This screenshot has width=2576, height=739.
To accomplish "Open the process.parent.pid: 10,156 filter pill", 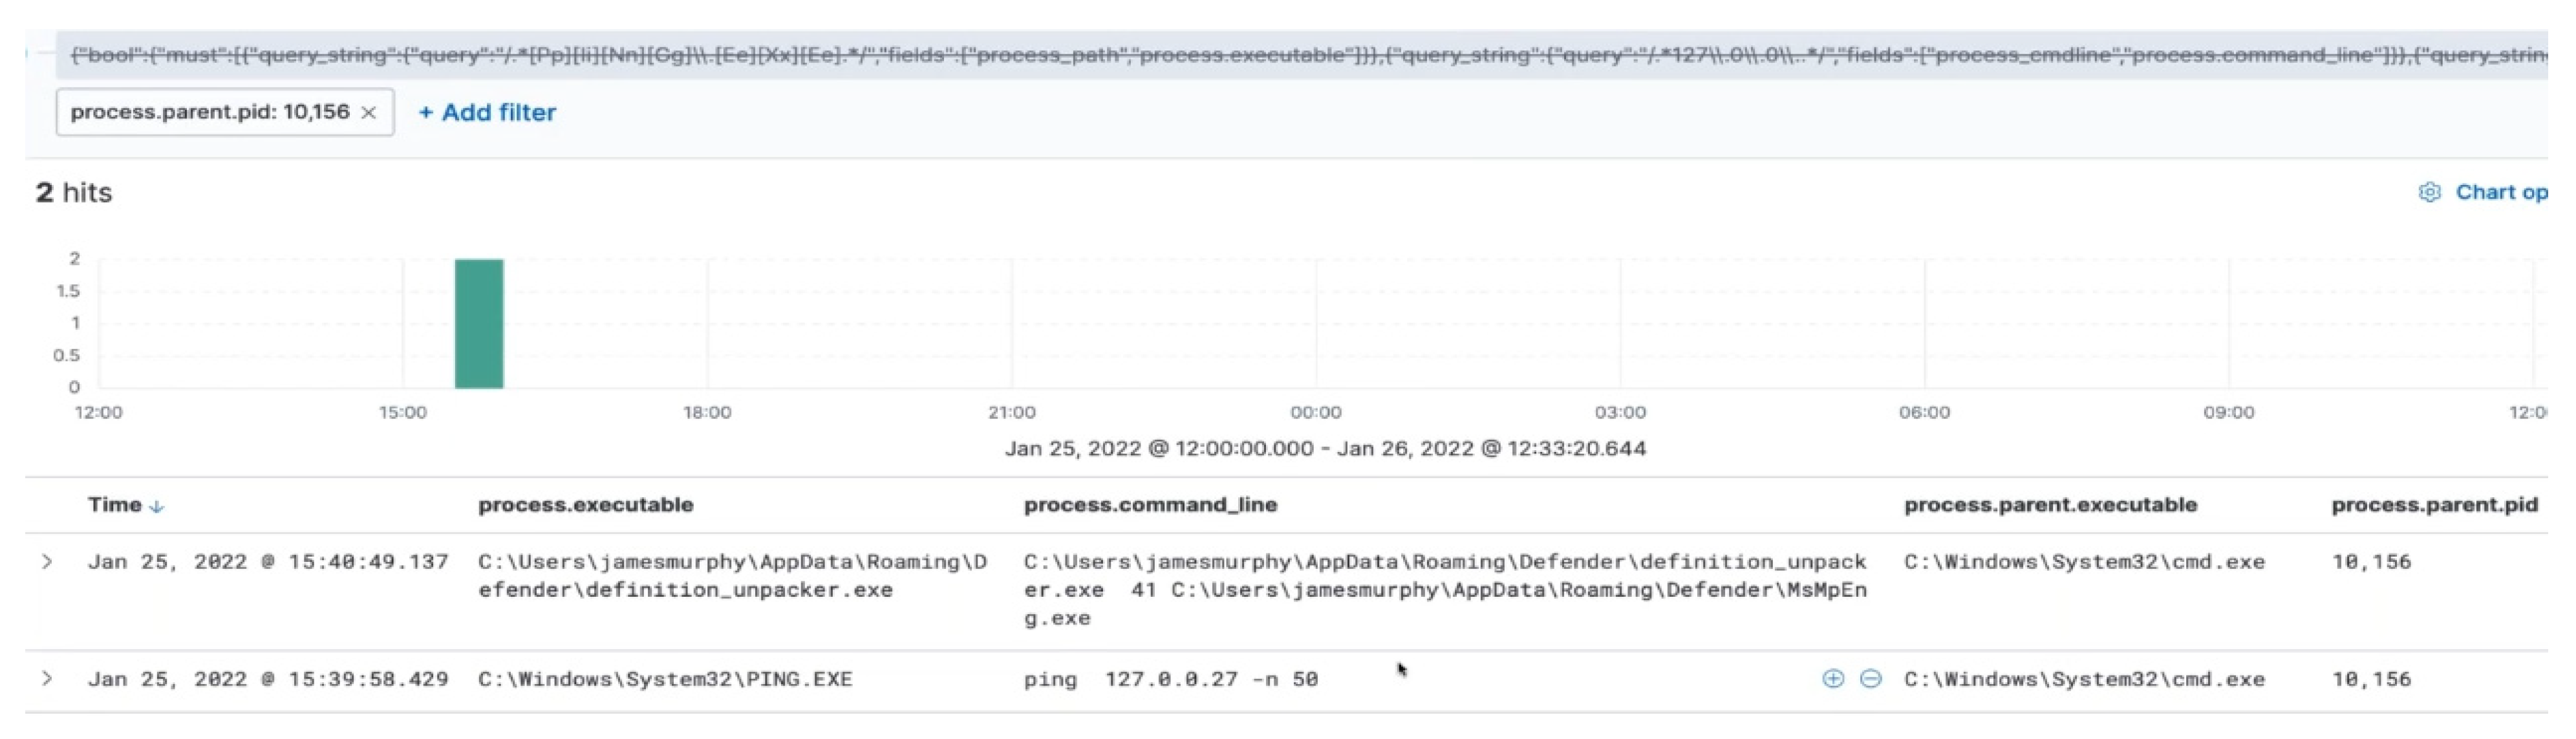I will (x=210, y=112).
